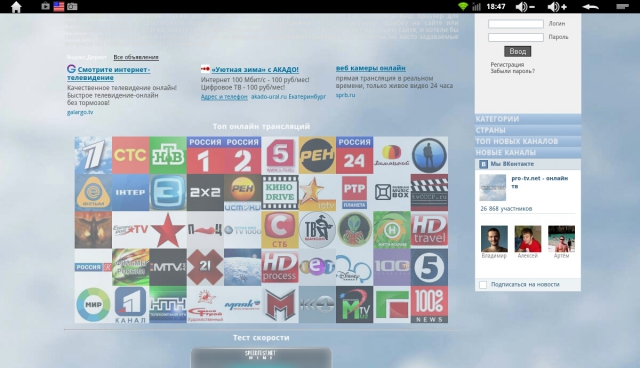Open the 2x2 channel tile

tap(205, 193)
